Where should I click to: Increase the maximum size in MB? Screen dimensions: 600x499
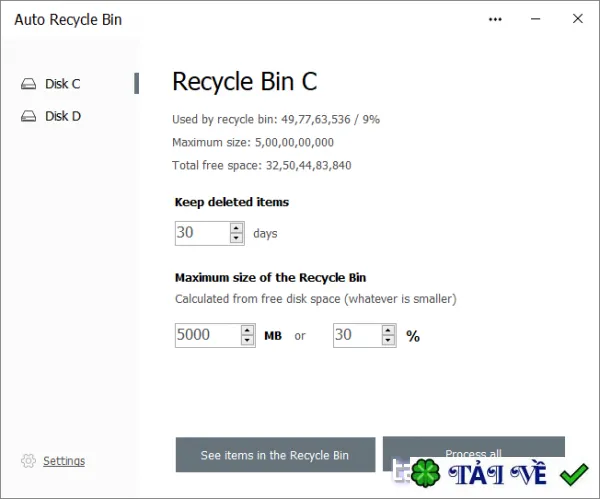(x=247, y=330)
